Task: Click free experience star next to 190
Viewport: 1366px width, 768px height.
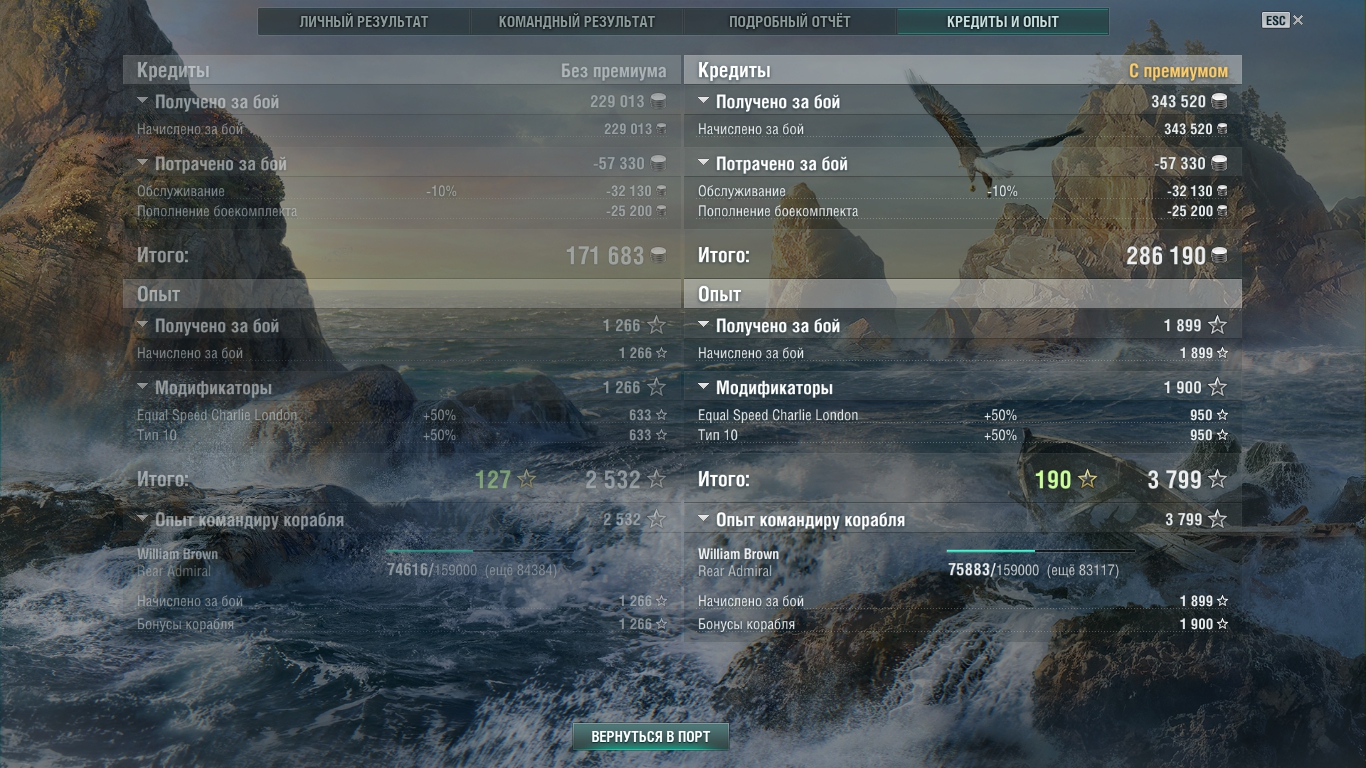Action: (x=1087, y=480)
